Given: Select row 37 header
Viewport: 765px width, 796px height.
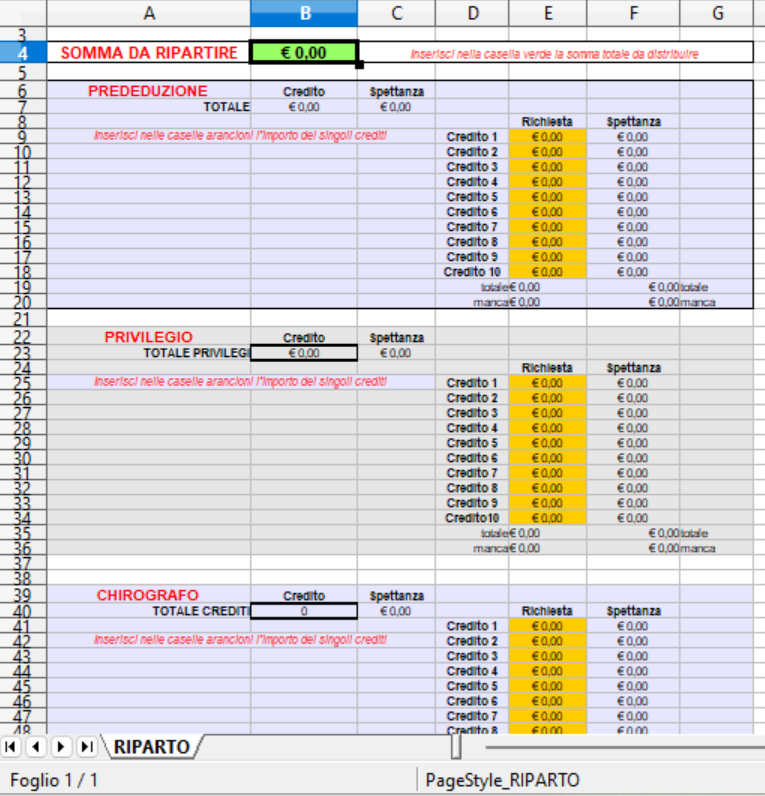Looking at the screenshot, I should 23,563.
